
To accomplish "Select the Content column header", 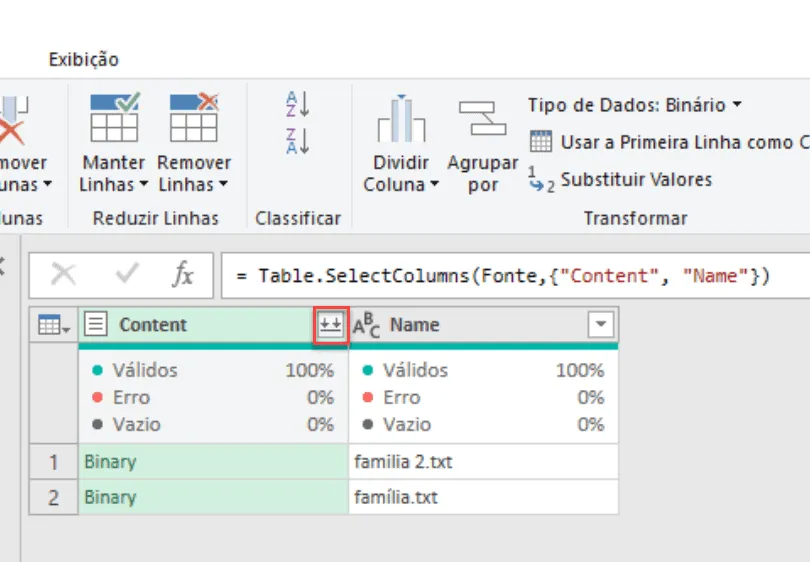I will pos(196,325).
